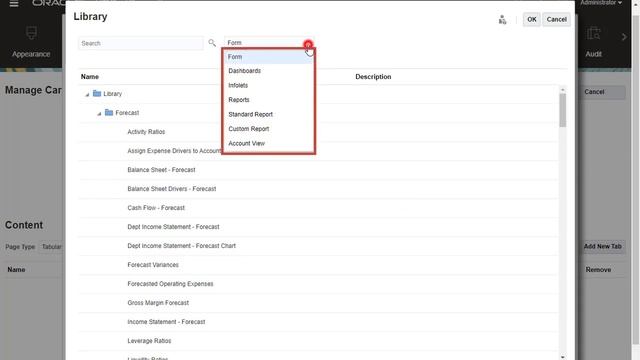Select Dashboards in the dropdown list
This screenshot has width=640, height=360.
269,71
